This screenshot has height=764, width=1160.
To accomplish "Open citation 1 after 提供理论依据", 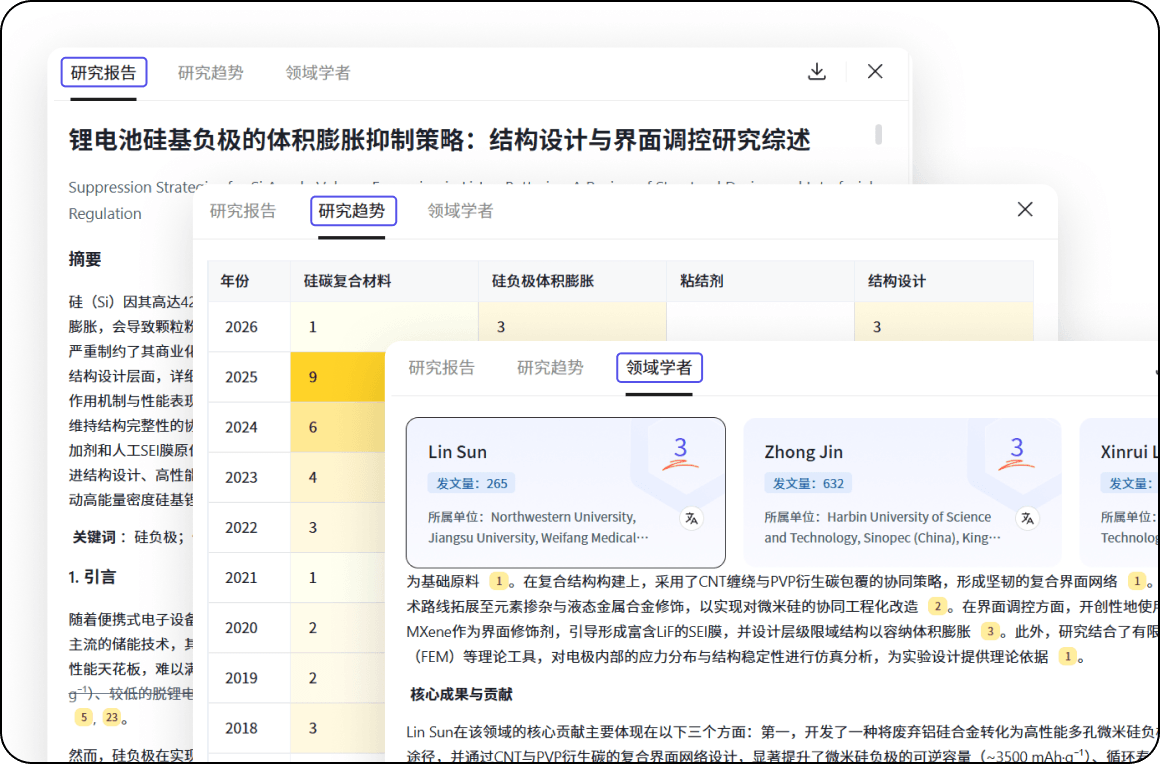I will click(1068, 656).
